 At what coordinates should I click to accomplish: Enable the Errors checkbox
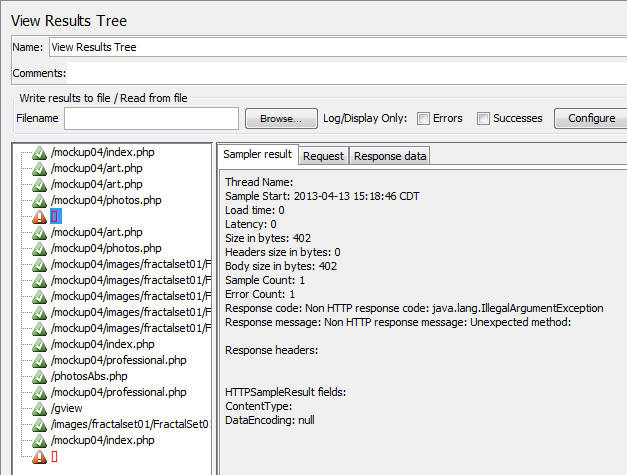pyautogui.click(x=424, y=118)
